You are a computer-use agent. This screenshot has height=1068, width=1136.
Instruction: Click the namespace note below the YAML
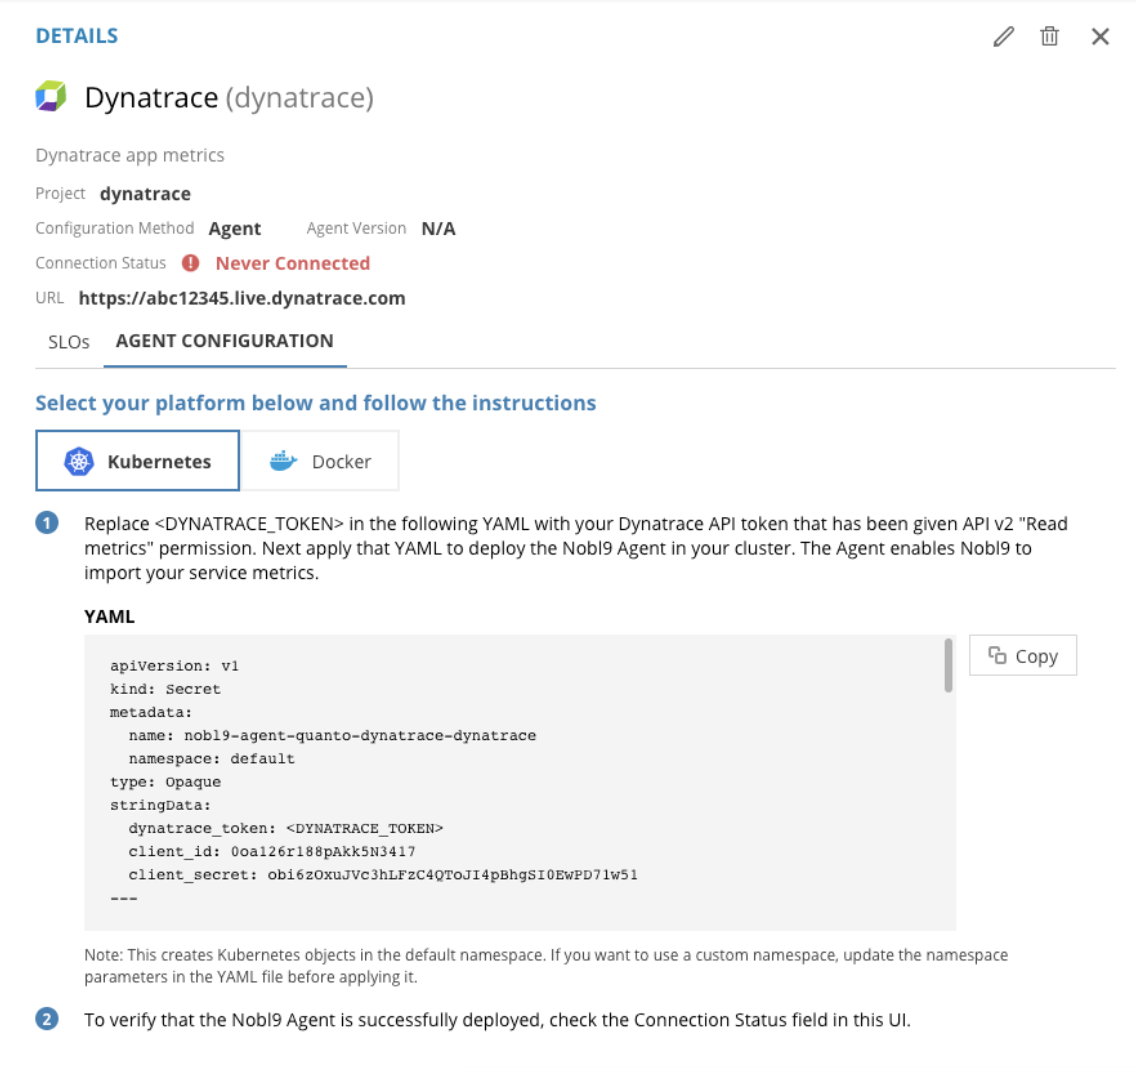coord(546,966)
